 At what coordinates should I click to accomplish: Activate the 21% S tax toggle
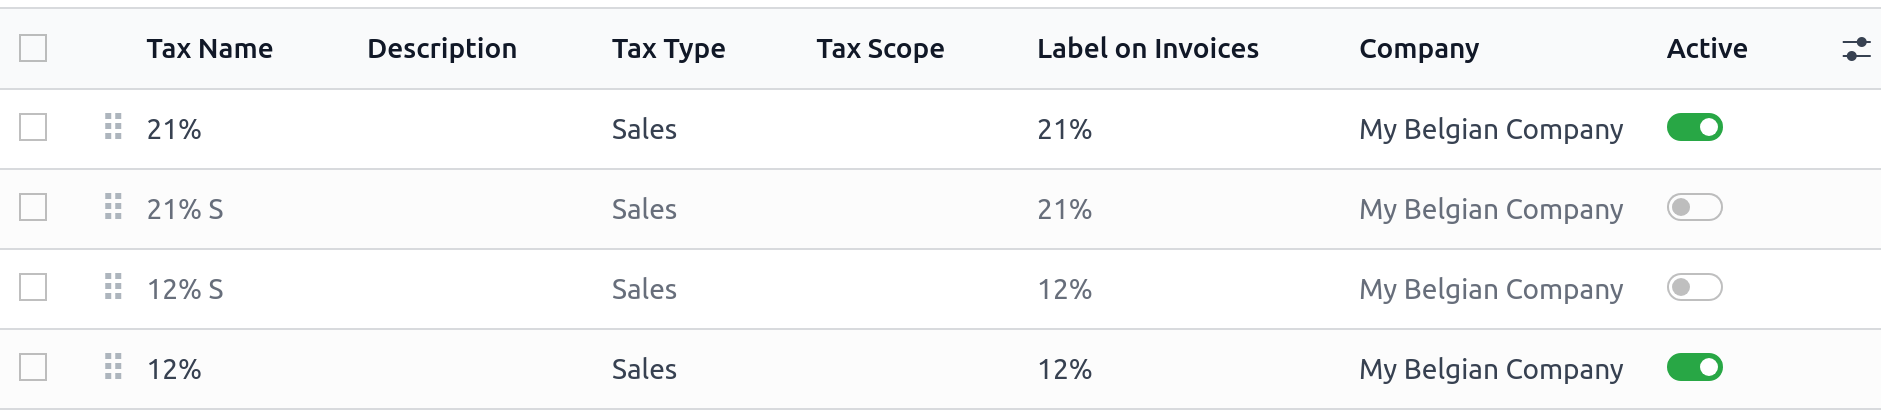click(x=1694, y=207)
